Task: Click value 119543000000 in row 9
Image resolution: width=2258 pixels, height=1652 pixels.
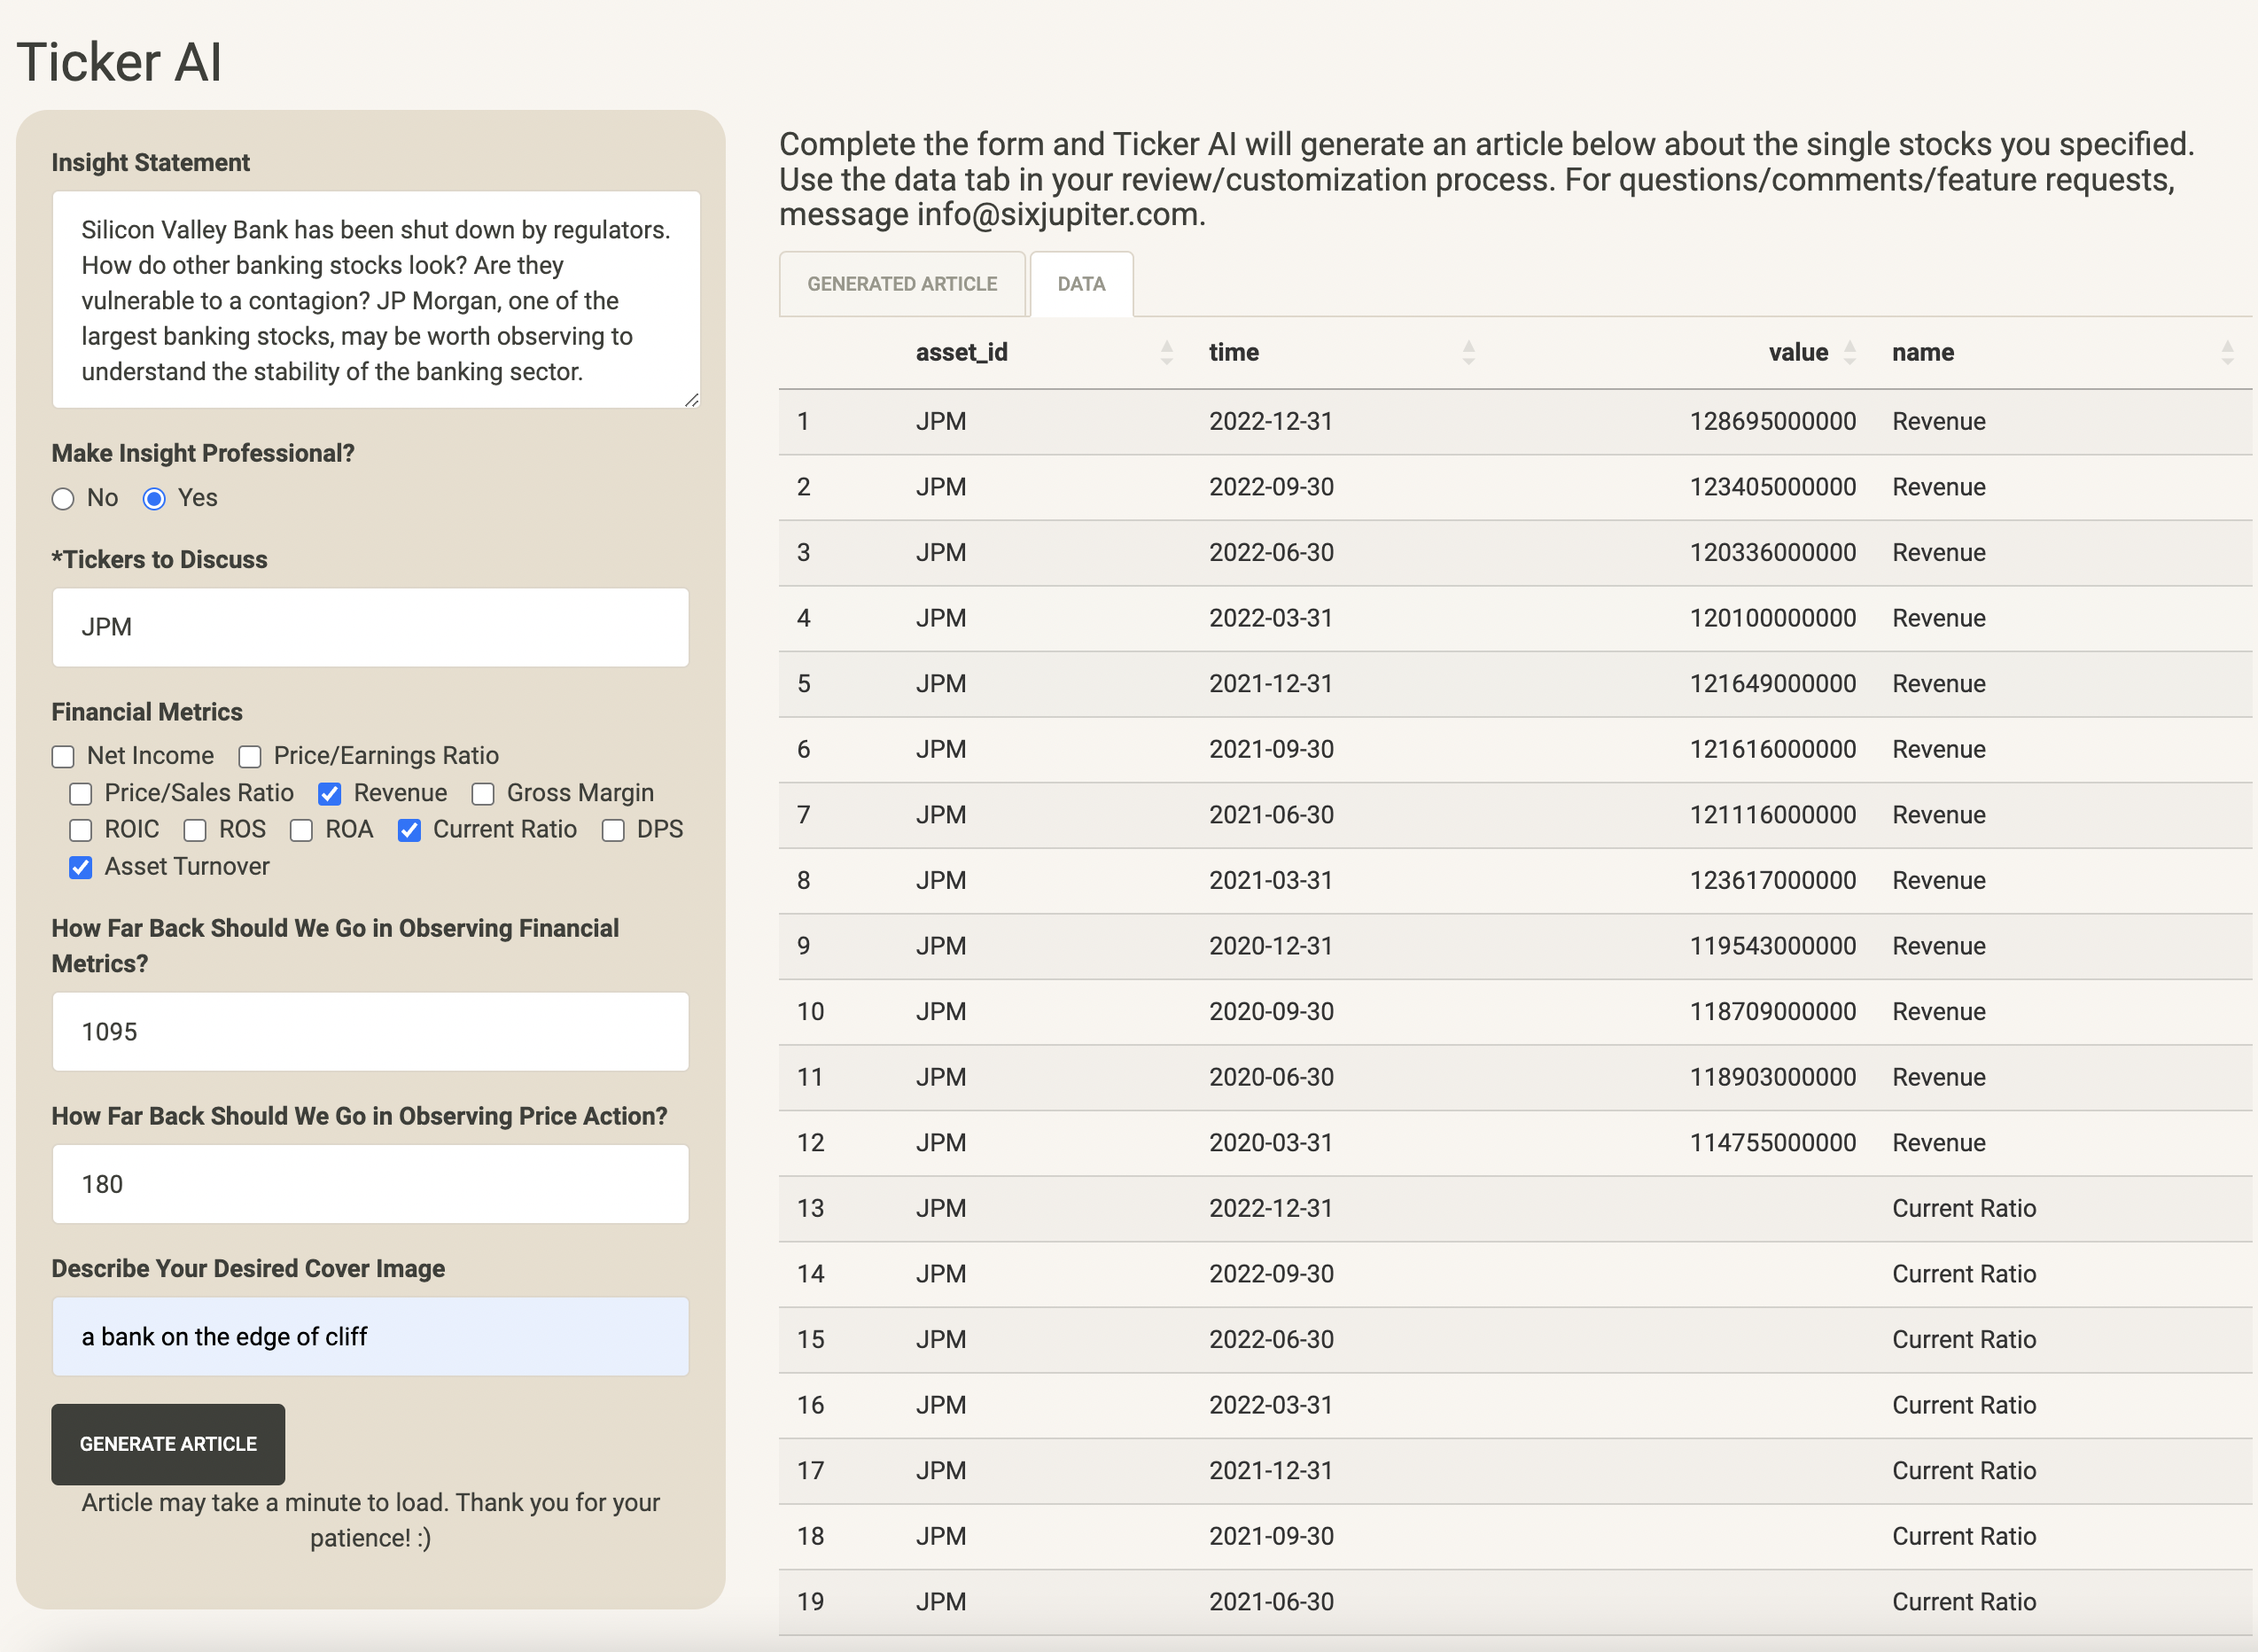Action: (x=1773, y=946)
